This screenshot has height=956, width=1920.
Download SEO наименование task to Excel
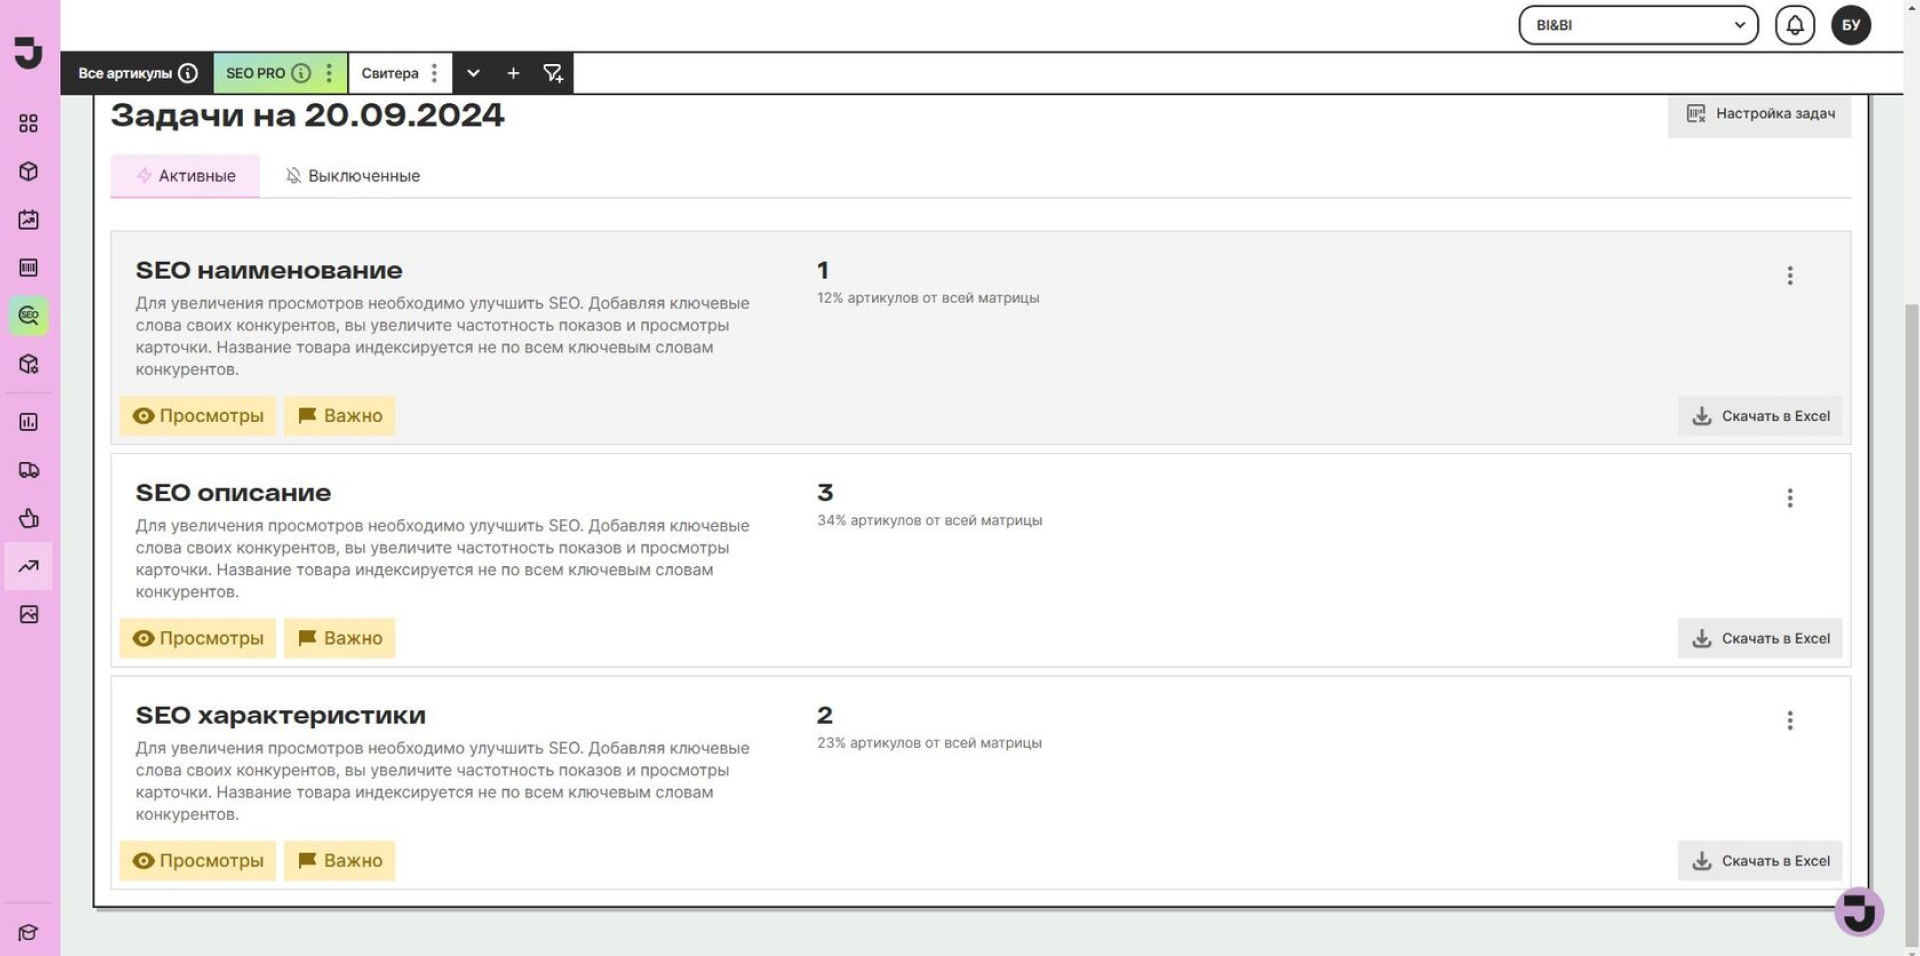pyautogui.click(x=1760, y=416)
